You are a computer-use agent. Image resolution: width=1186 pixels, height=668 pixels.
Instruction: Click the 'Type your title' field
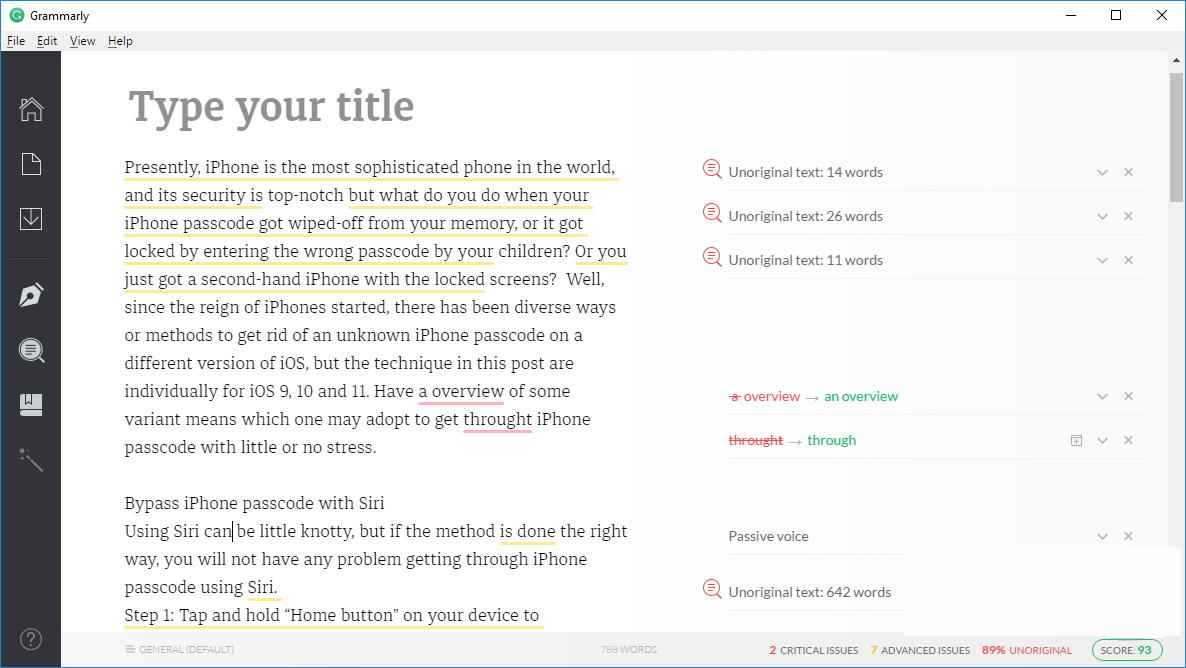[271, 106]
